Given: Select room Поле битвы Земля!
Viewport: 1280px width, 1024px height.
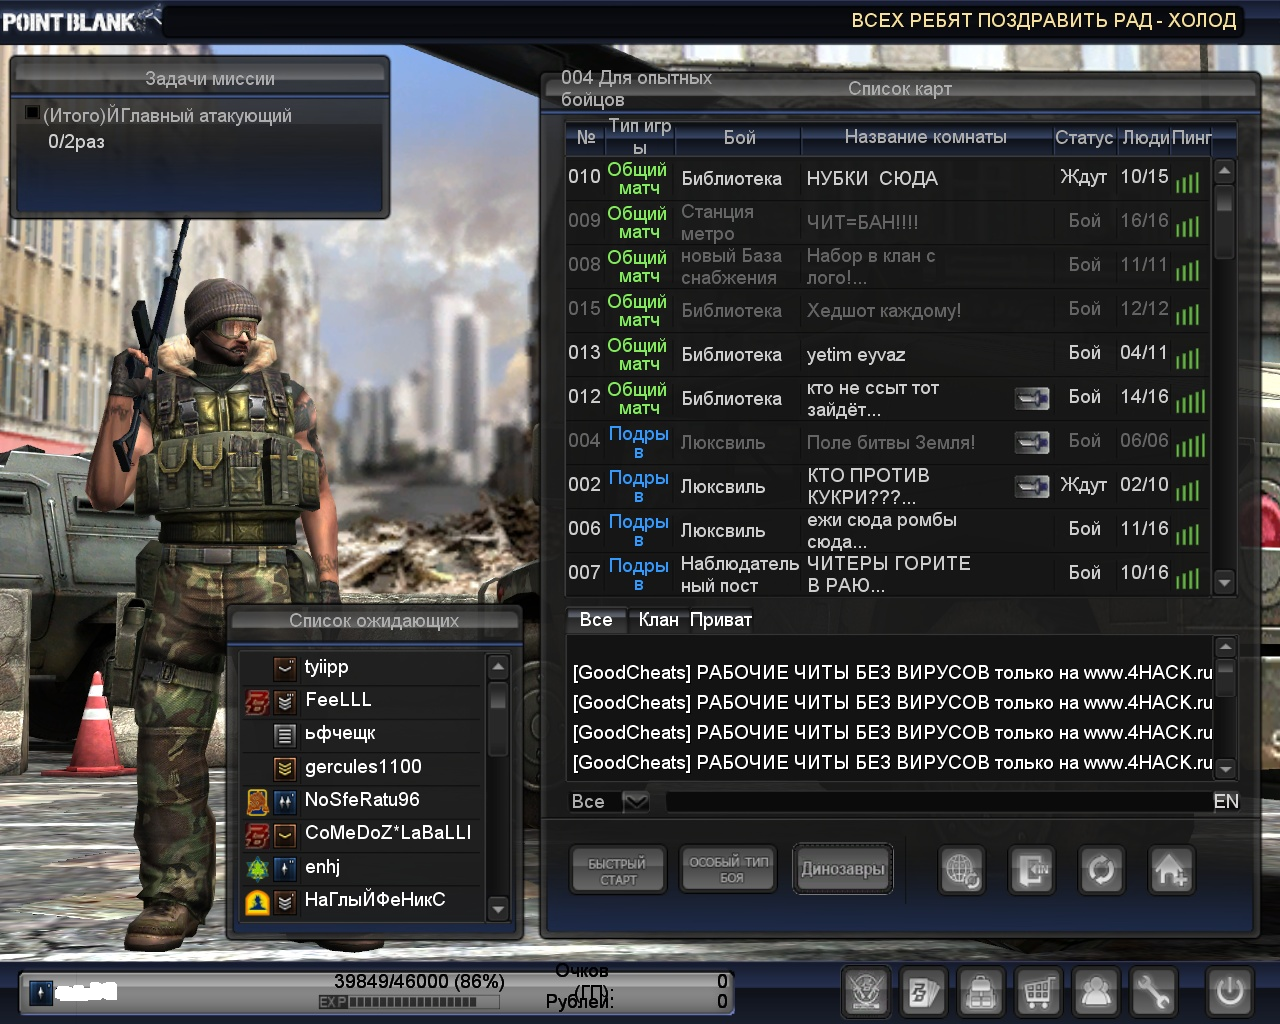Looking at the screenshot, I should tap(888, 442).
